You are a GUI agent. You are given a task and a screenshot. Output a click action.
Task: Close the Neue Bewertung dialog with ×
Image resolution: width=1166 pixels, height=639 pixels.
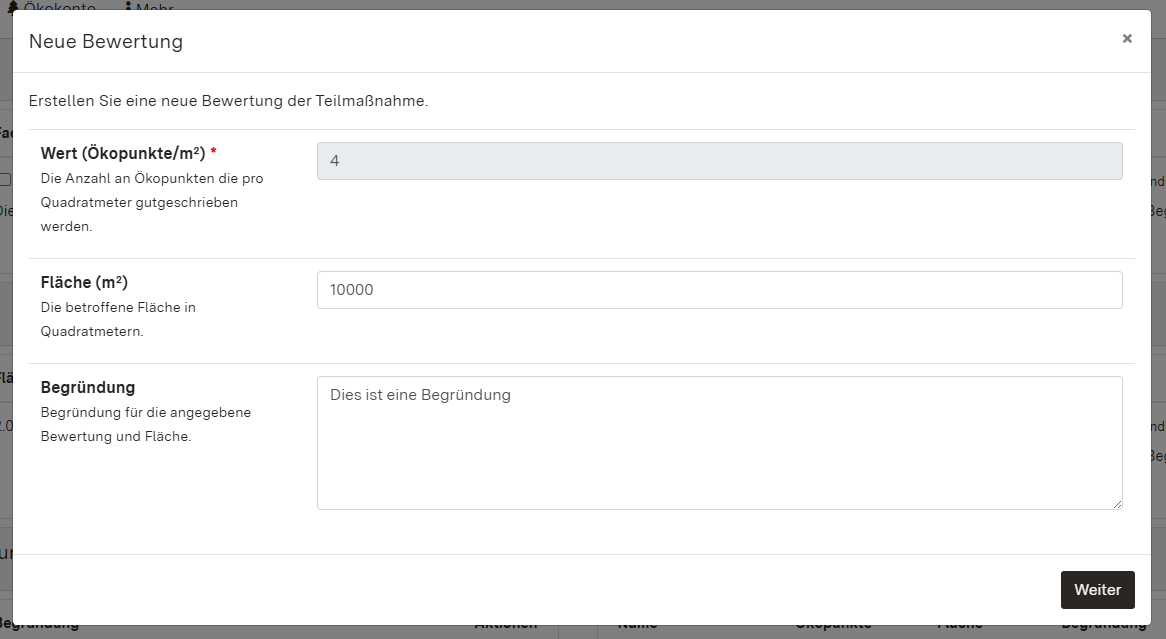[1127, 39]
